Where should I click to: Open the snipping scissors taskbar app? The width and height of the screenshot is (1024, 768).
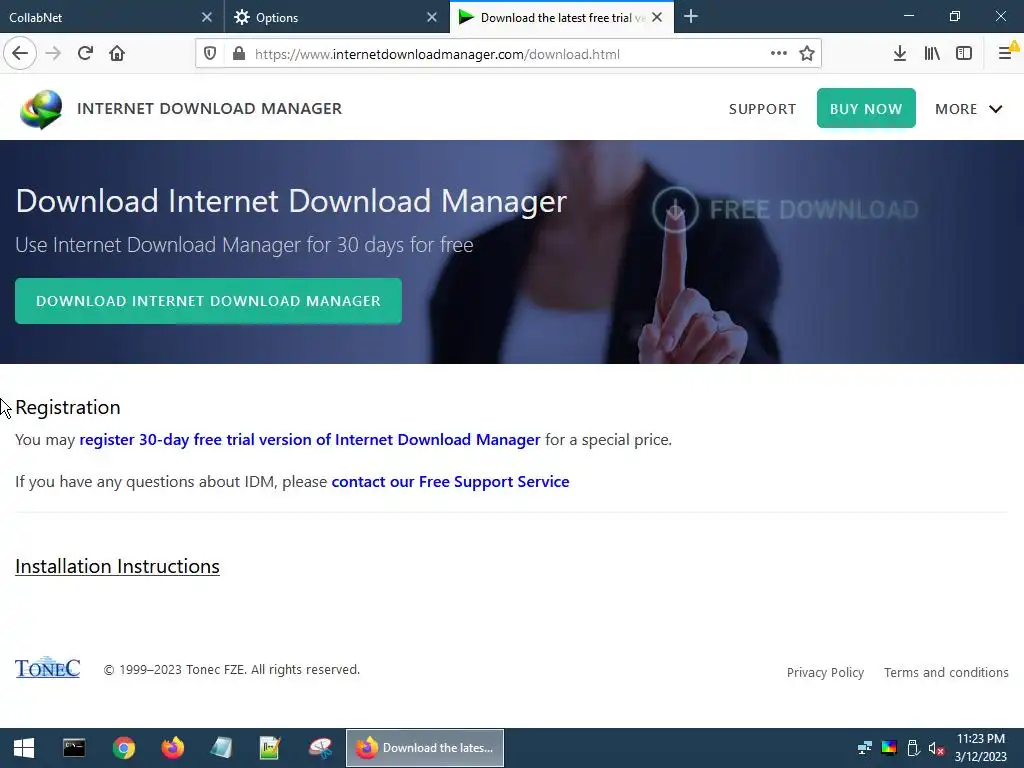point(320,748)
